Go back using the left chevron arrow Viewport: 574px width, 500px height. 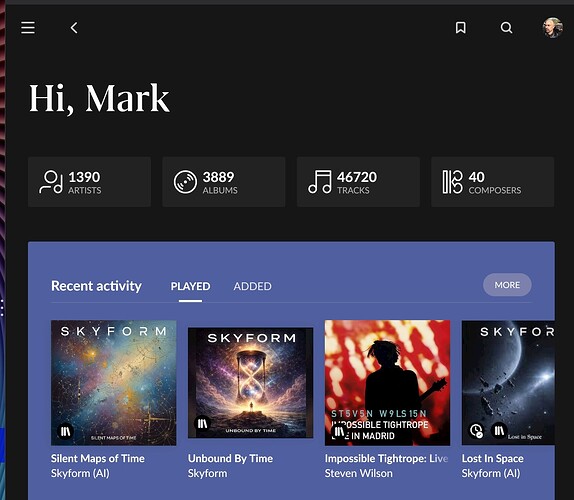[x=74, y=27]
